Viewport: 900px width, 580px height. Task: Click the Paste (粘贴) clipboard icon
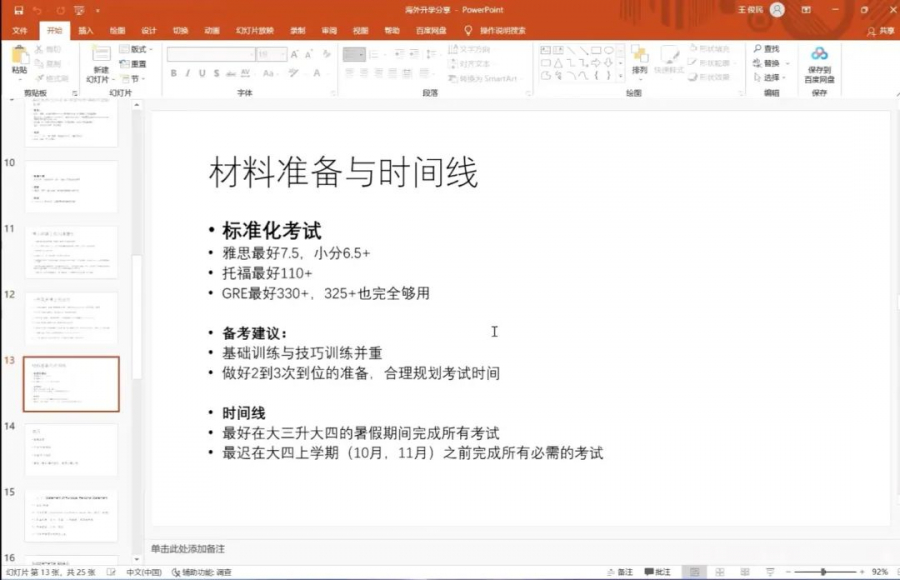point(20,58)
